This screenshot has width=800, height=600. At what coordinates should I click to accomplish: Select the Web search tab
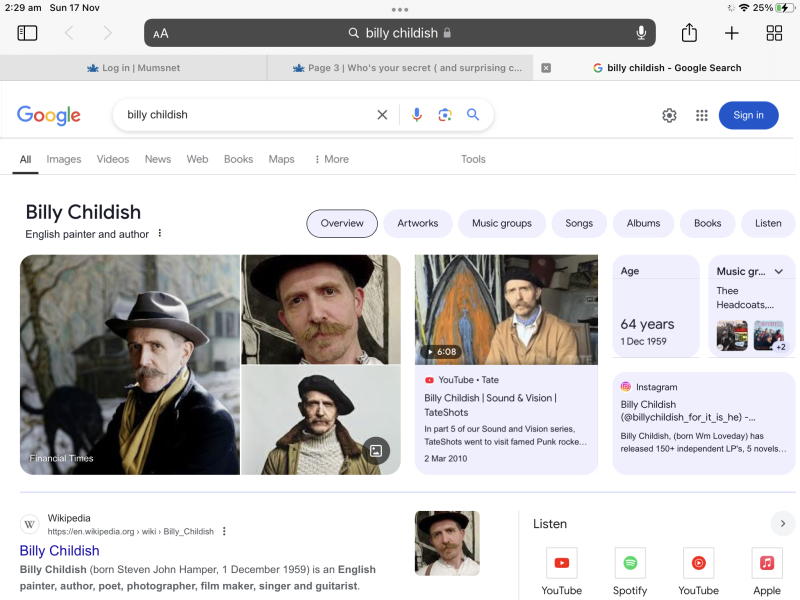pyautogui.click(x=197, y=159)
